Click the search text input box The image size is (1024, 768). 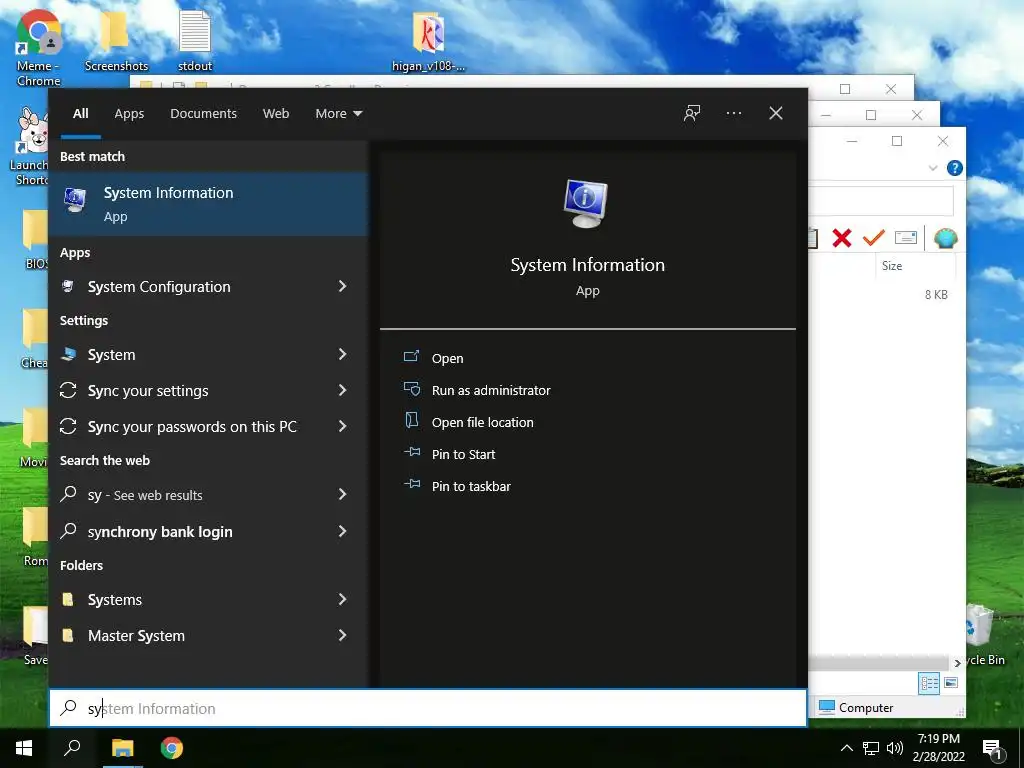pos(428,708)
